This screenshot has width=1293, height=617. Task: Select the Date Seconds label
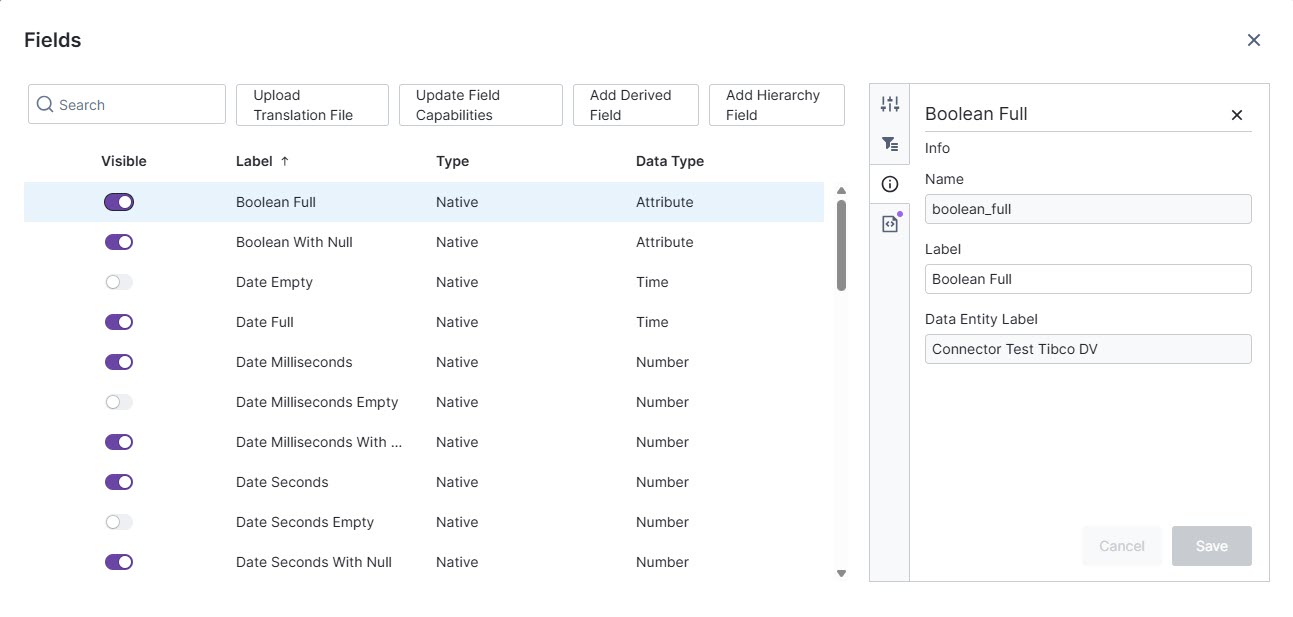(x=282, y=482)
